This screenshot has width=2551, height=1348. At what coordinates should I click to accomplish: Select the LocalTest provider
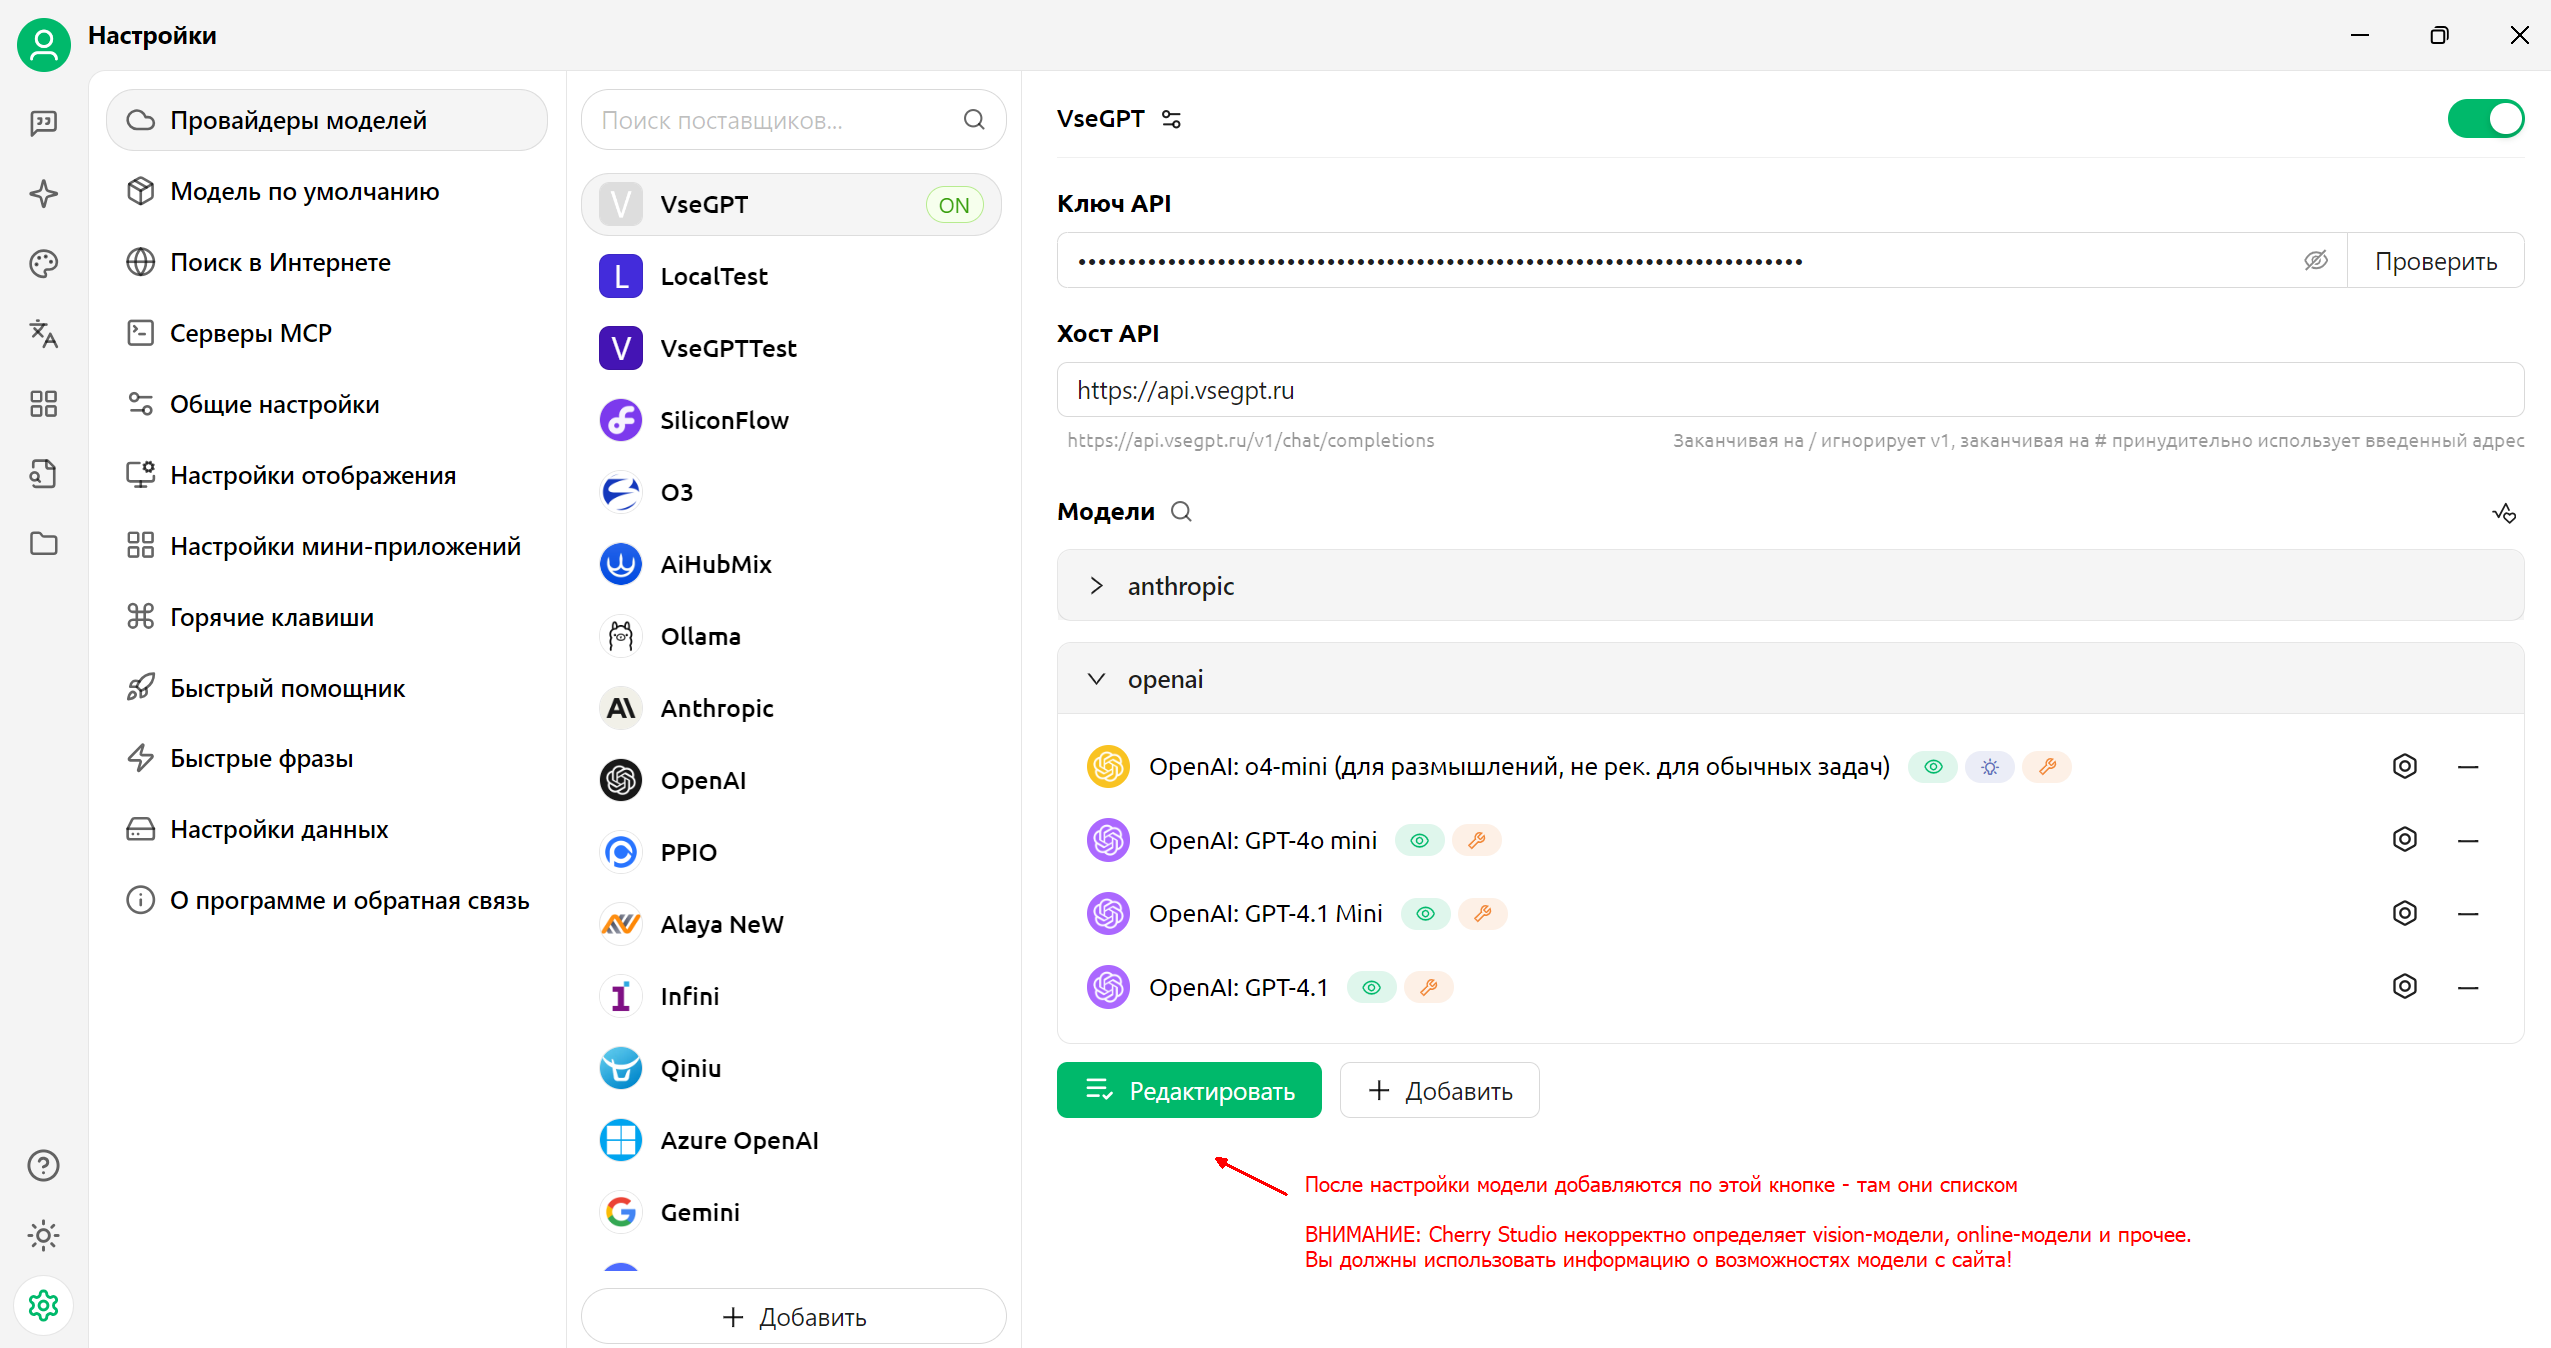click(791, 276)
